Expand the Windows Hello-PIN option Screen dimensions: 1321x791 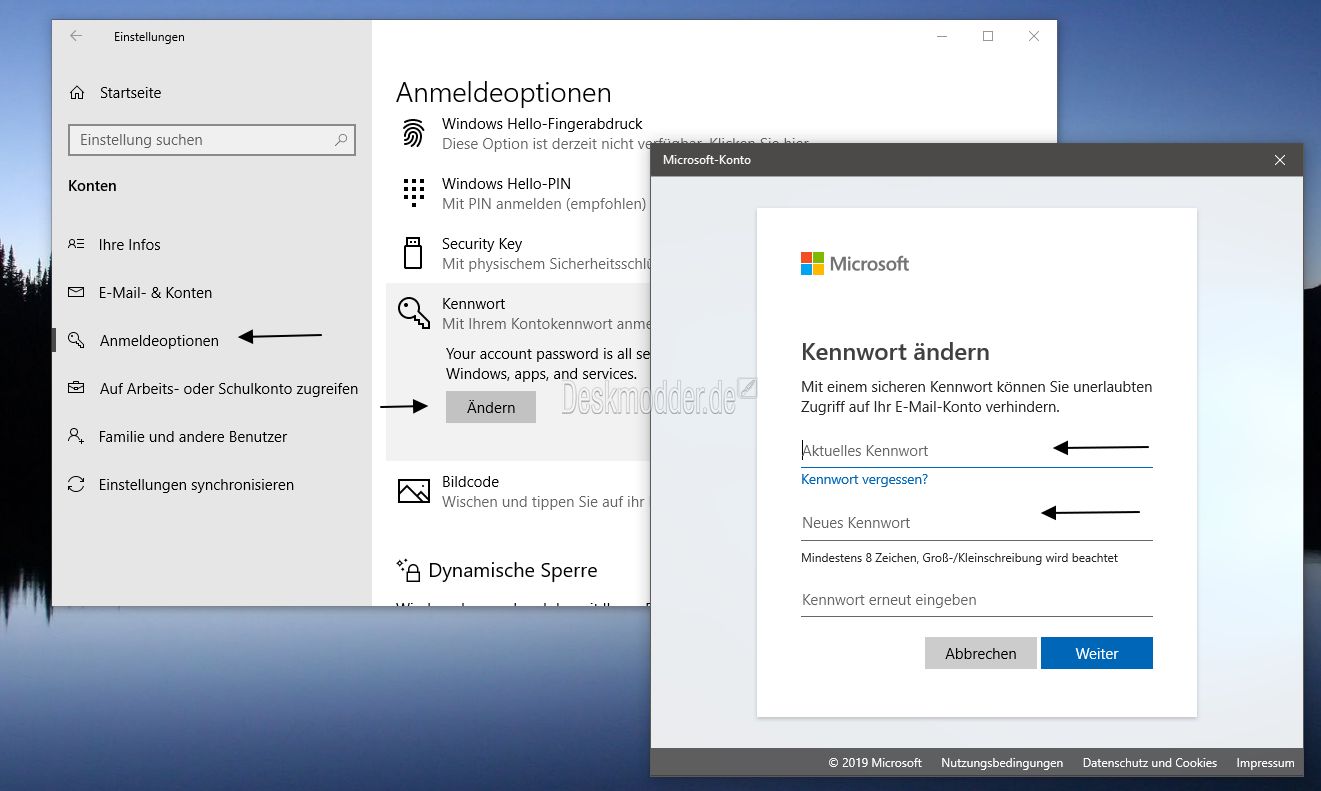(x=518, y=193)
